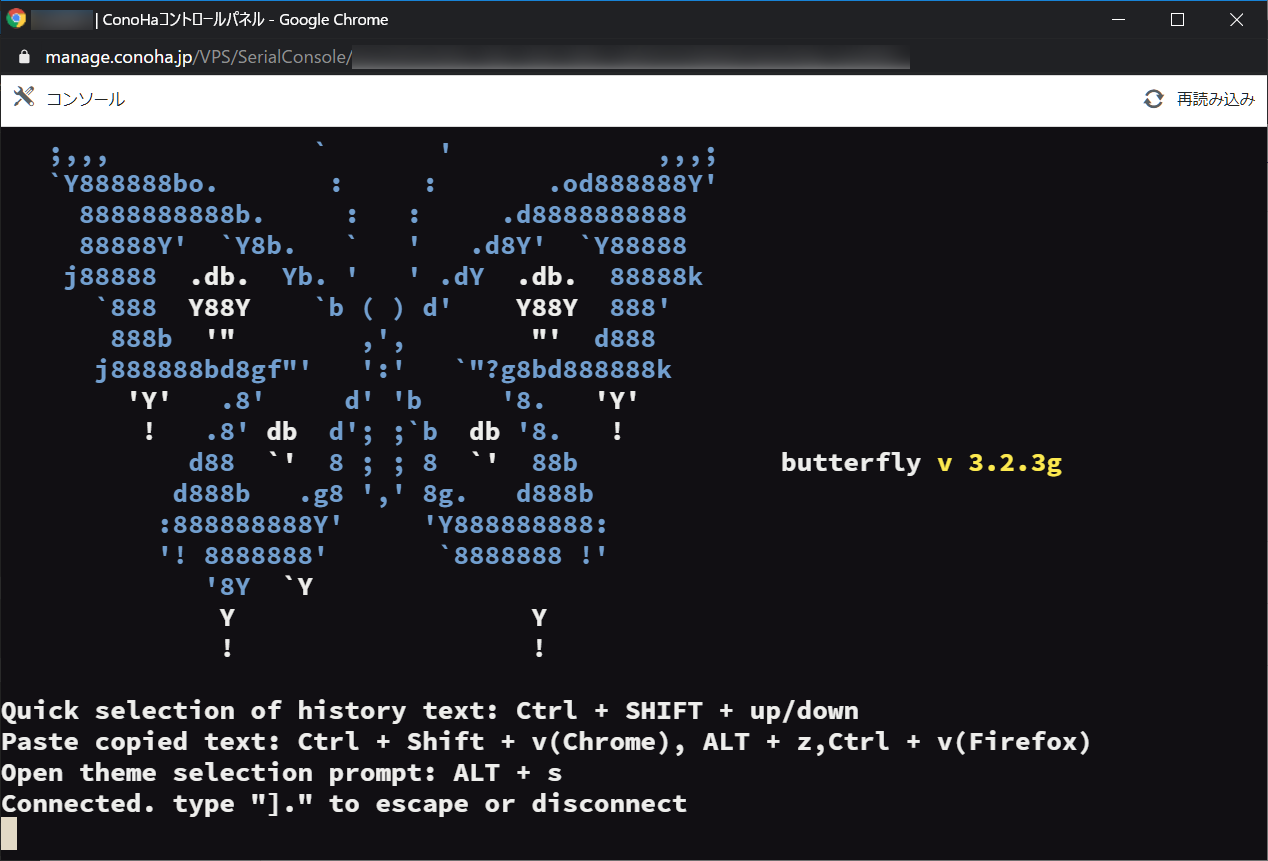Click the 再読み込み reload button label
1268x861 pixels.
(1215, 99)
